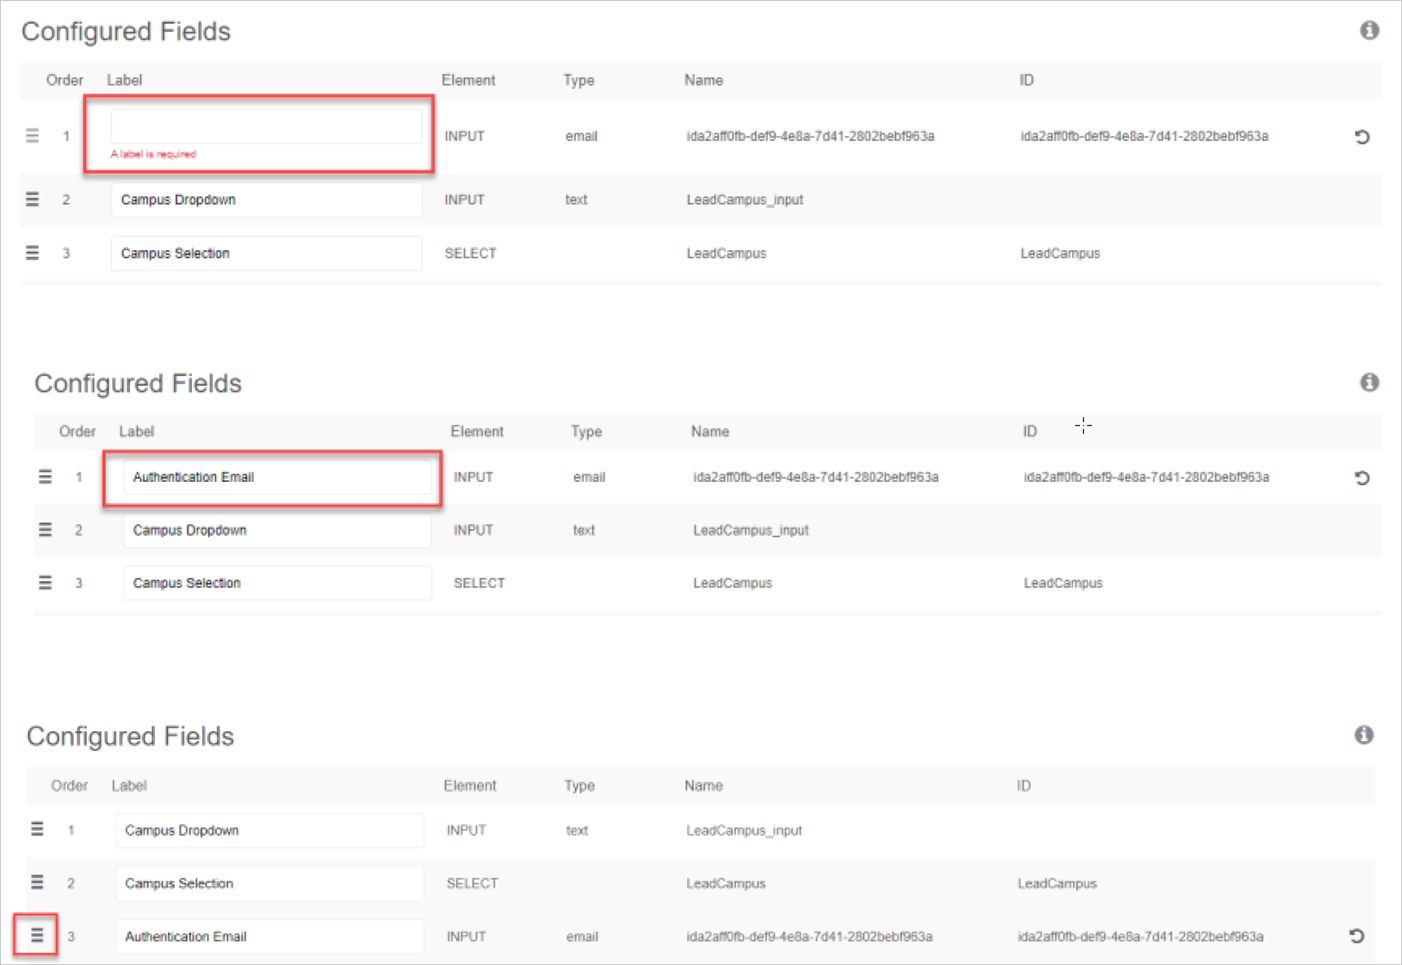This screenshot has width=1402, height=965.
Task: Edit the Campus Dropdown label in the top panel
Action: (x=266, y=200)
